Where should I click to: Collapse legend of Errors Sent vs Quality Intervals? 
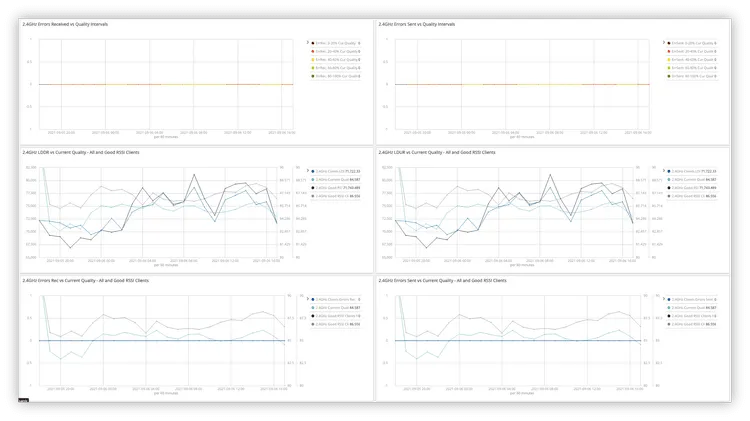[666, 43]
